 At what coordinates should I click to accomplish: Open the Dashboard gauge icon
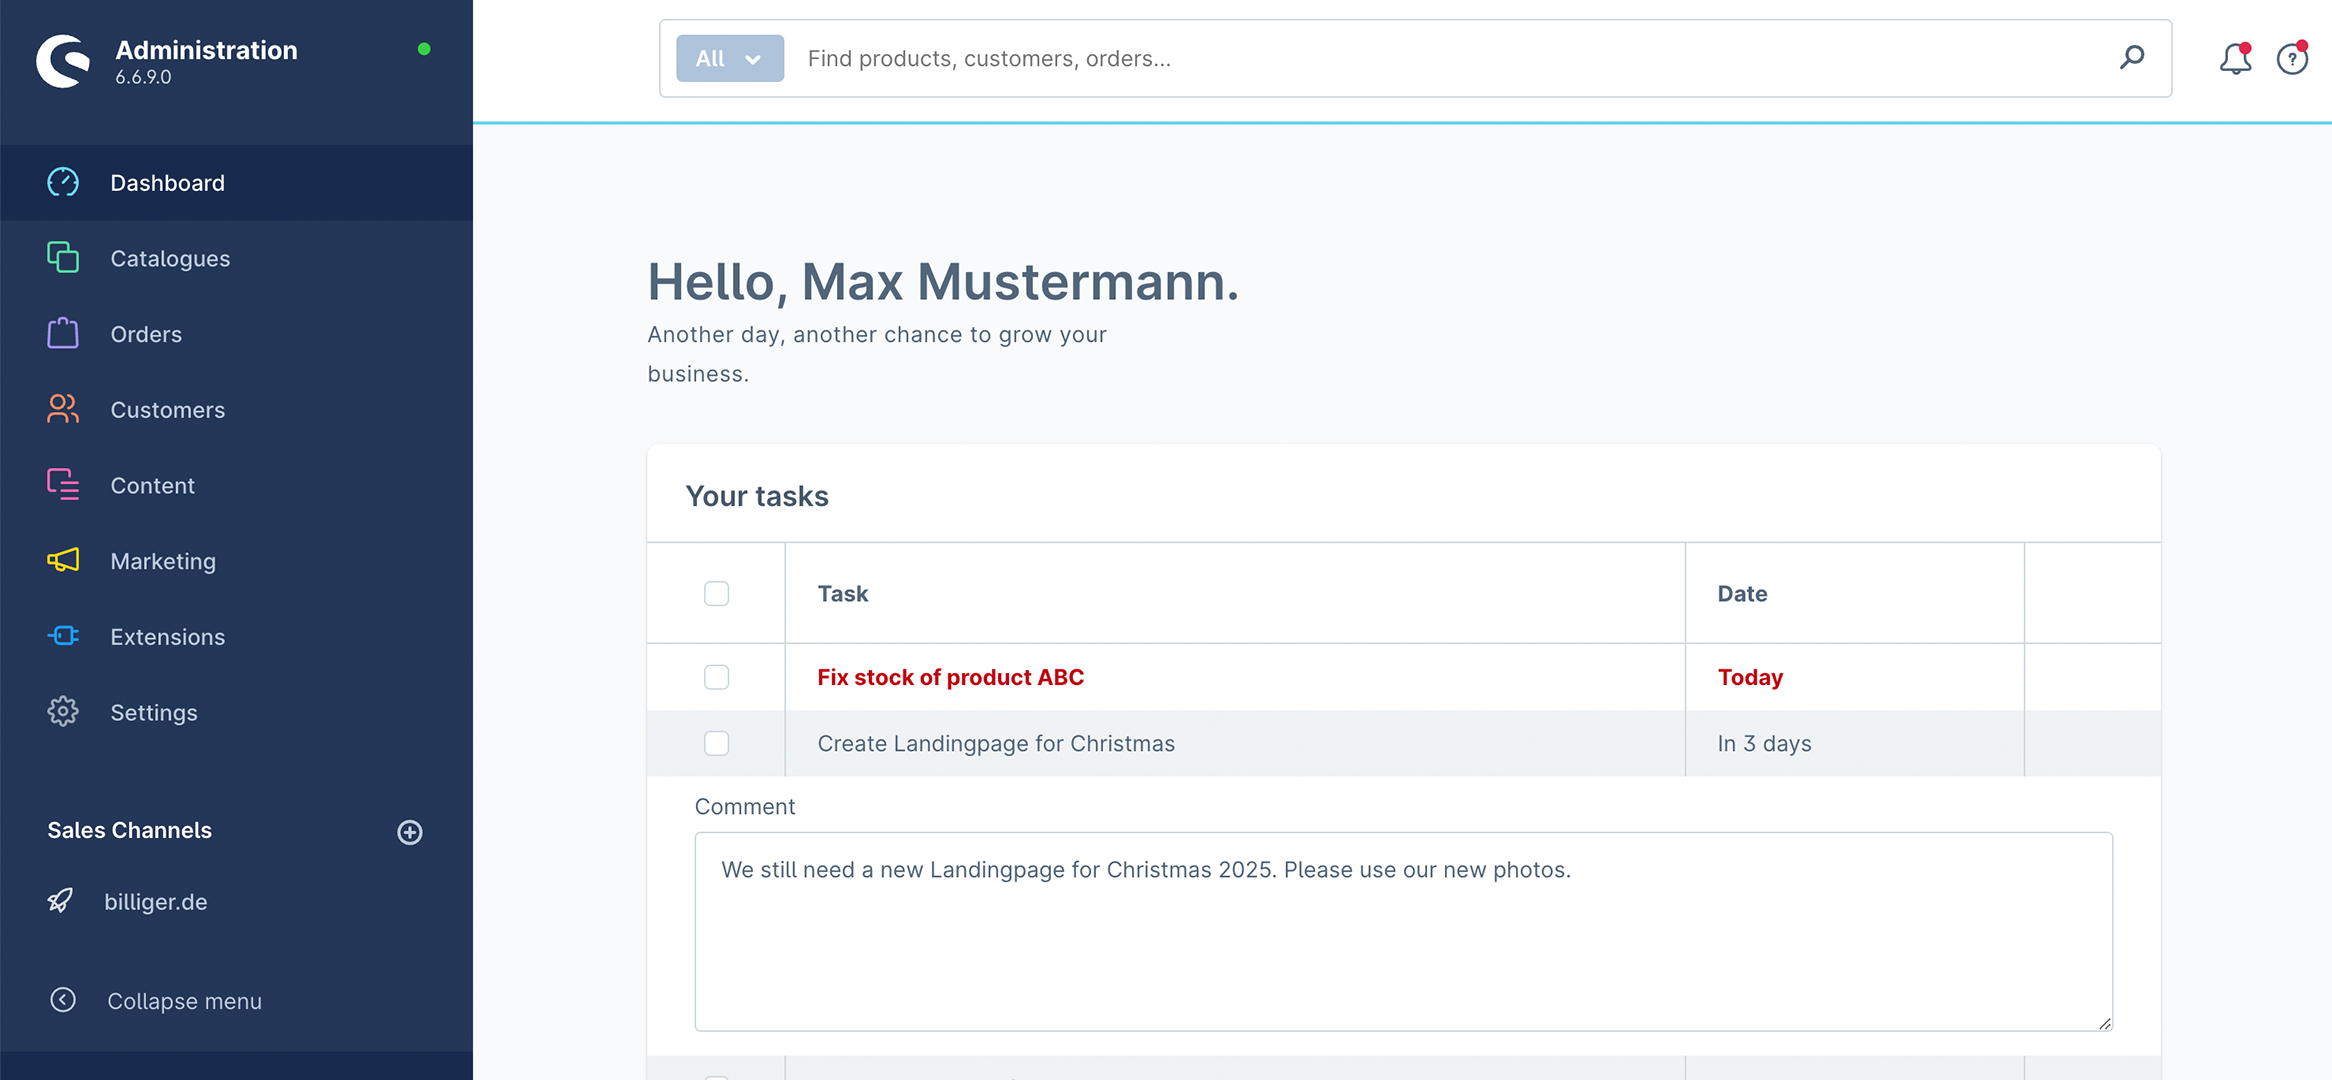point(63,182)
